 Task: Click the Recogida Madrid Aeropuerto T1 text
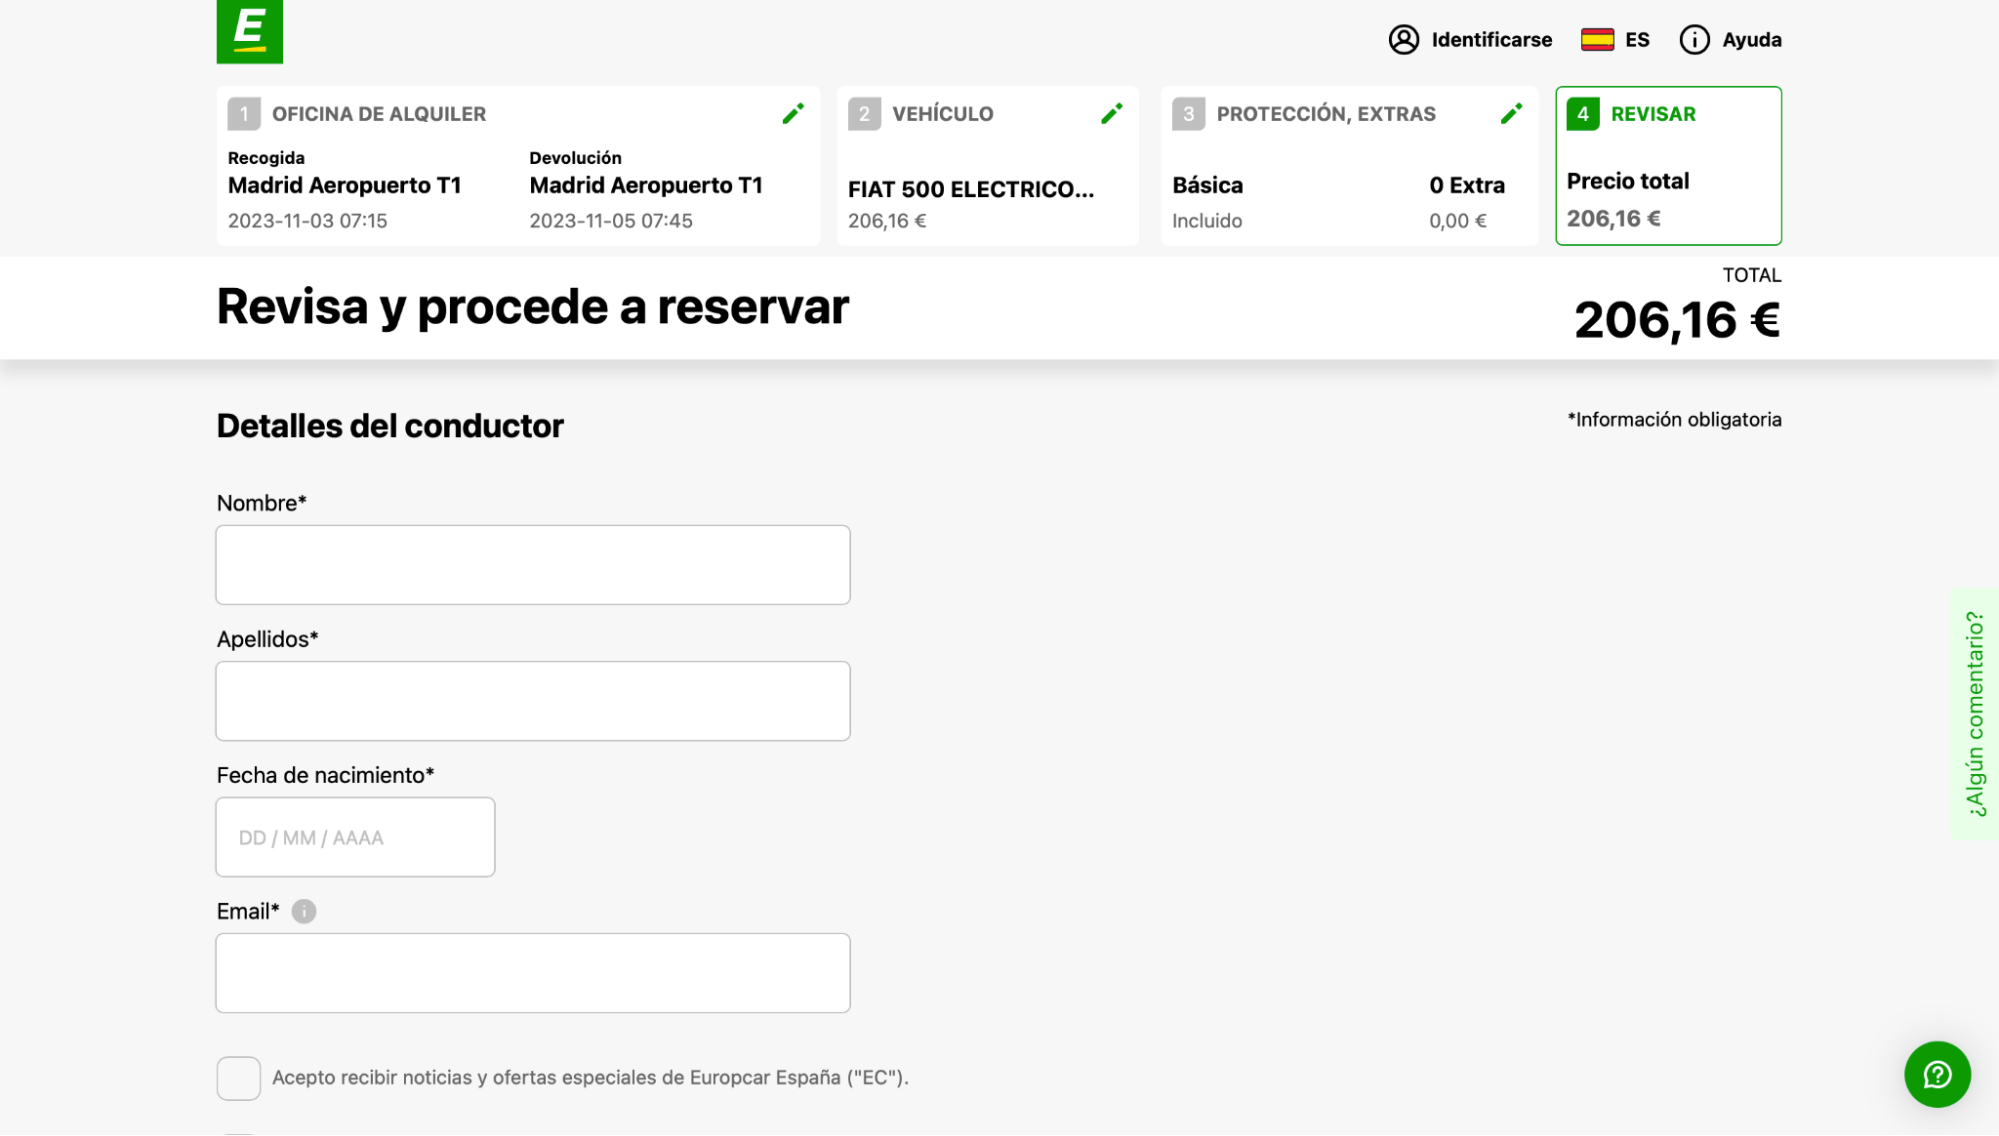pyautogui.click(x=344, y=186)
